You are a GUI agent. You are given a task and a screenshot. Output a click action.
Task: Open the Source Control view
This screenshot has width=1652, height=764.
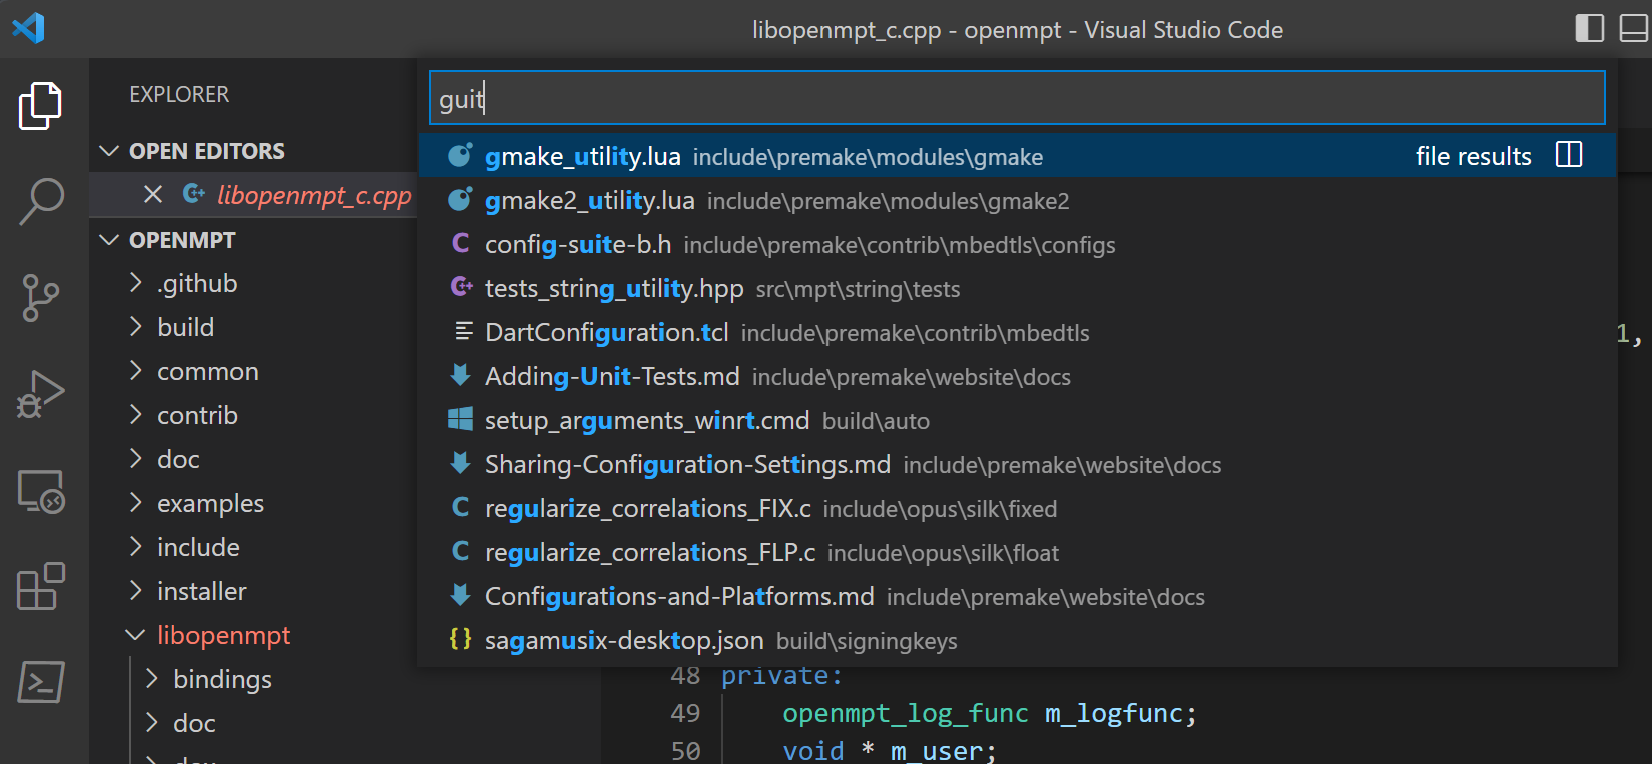pyautogui.click(x=40, y=298)
